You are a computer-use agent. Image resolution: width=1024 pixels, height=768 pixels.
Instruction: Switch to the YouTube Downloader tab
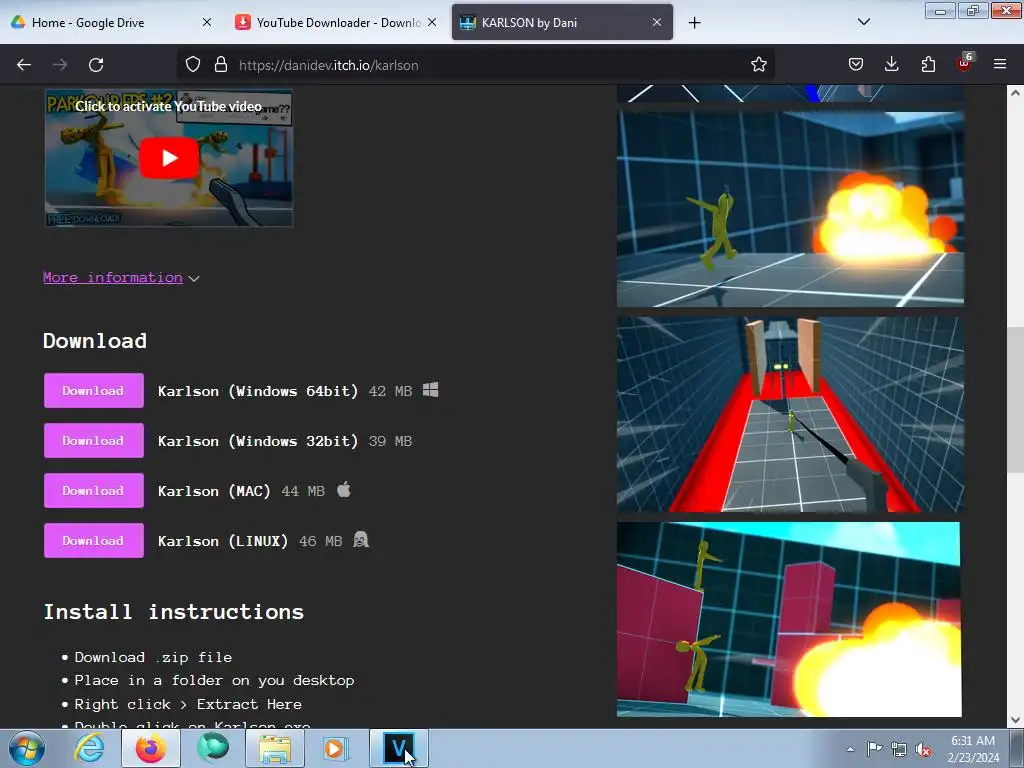point(337,22)
